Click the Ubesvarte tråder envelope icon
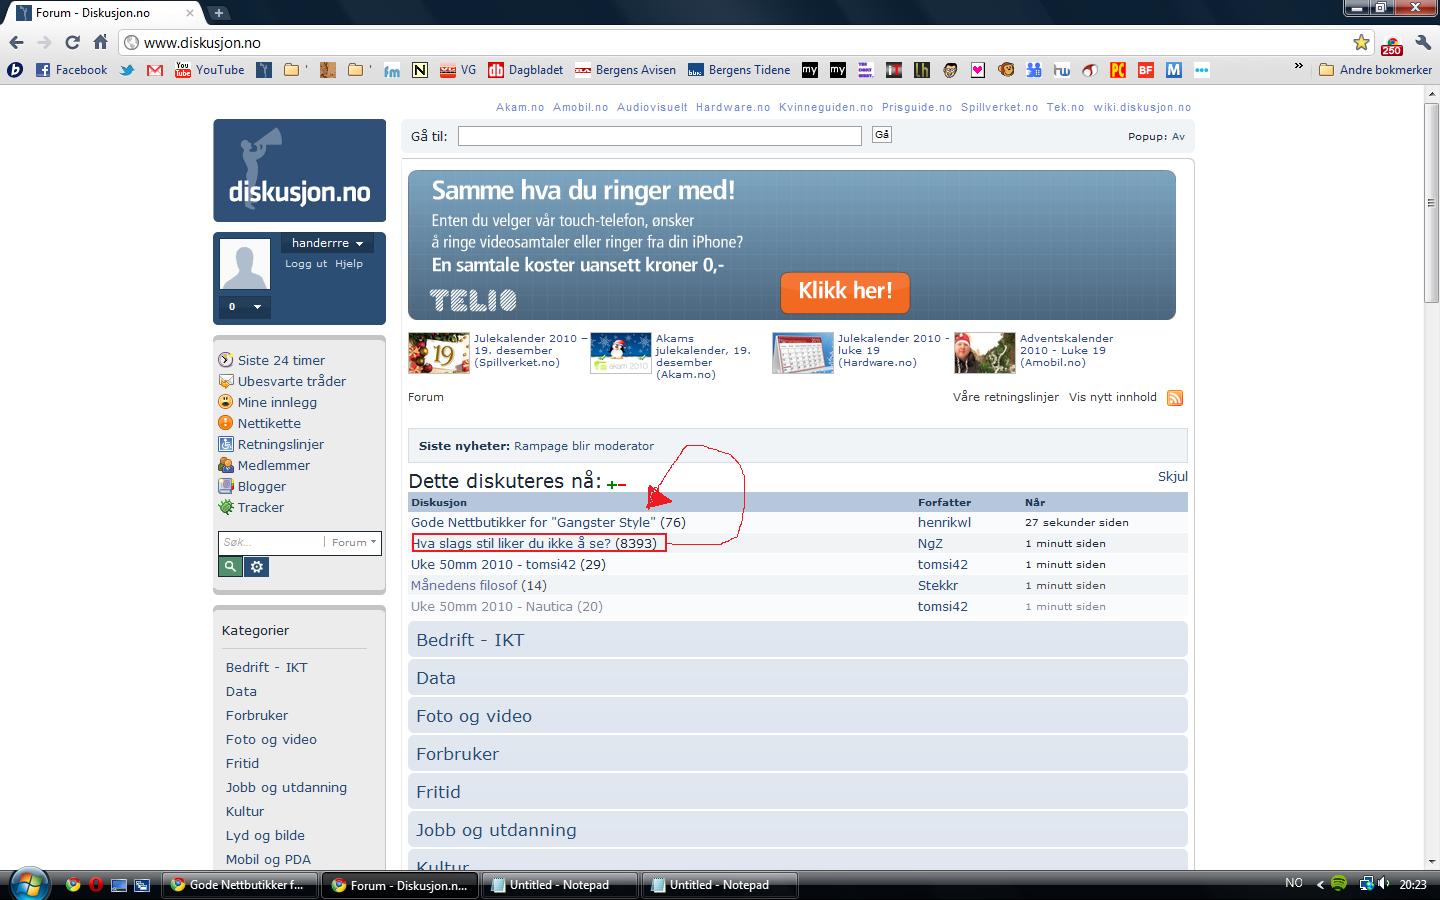The width and height of the screenshot is (1440, 900). point(226,381)
